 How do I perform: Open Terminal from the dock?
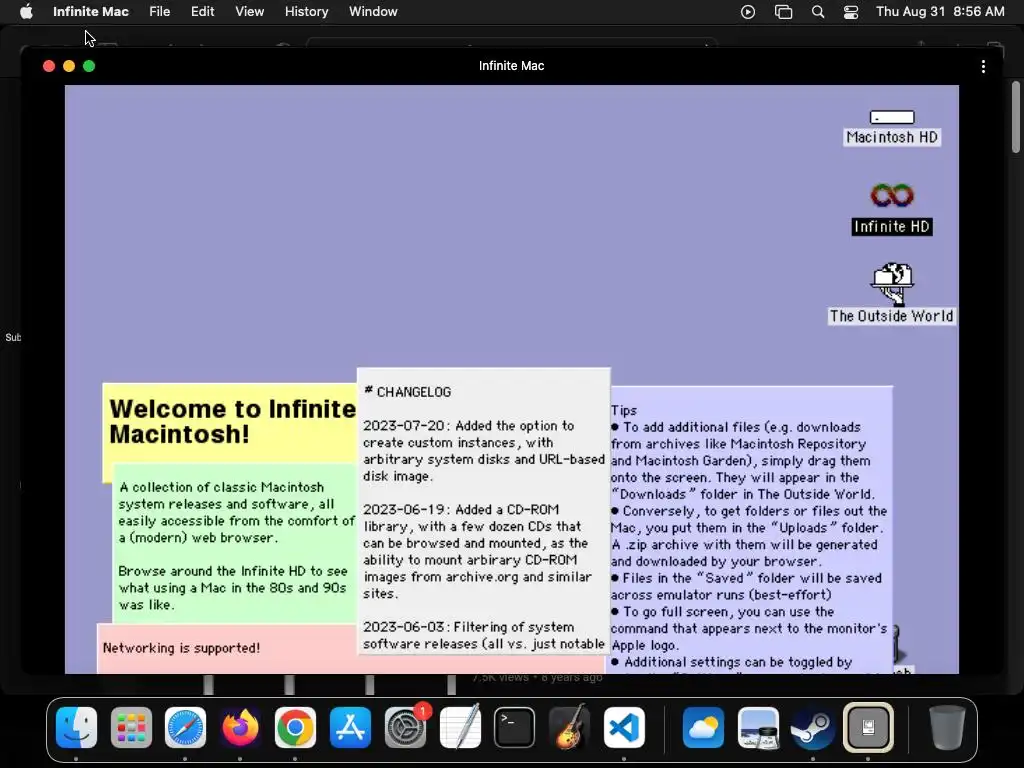click(x=514, y=727)
